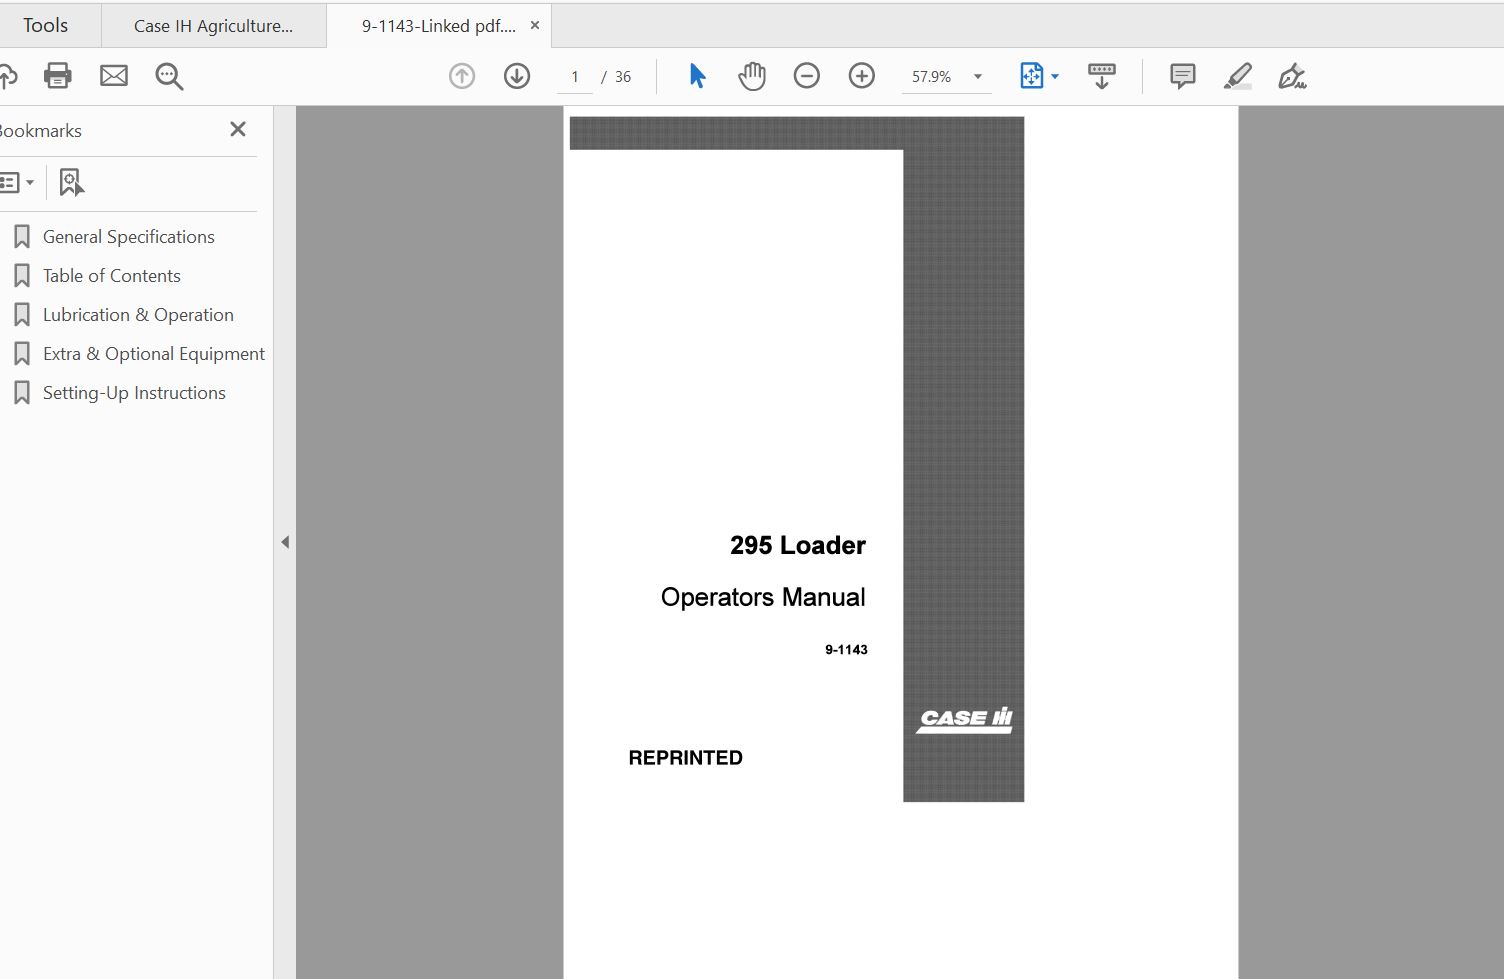1504x979 pixels.
Task: Open advanced search with the magnifier icon
Action: pos(169,75)
